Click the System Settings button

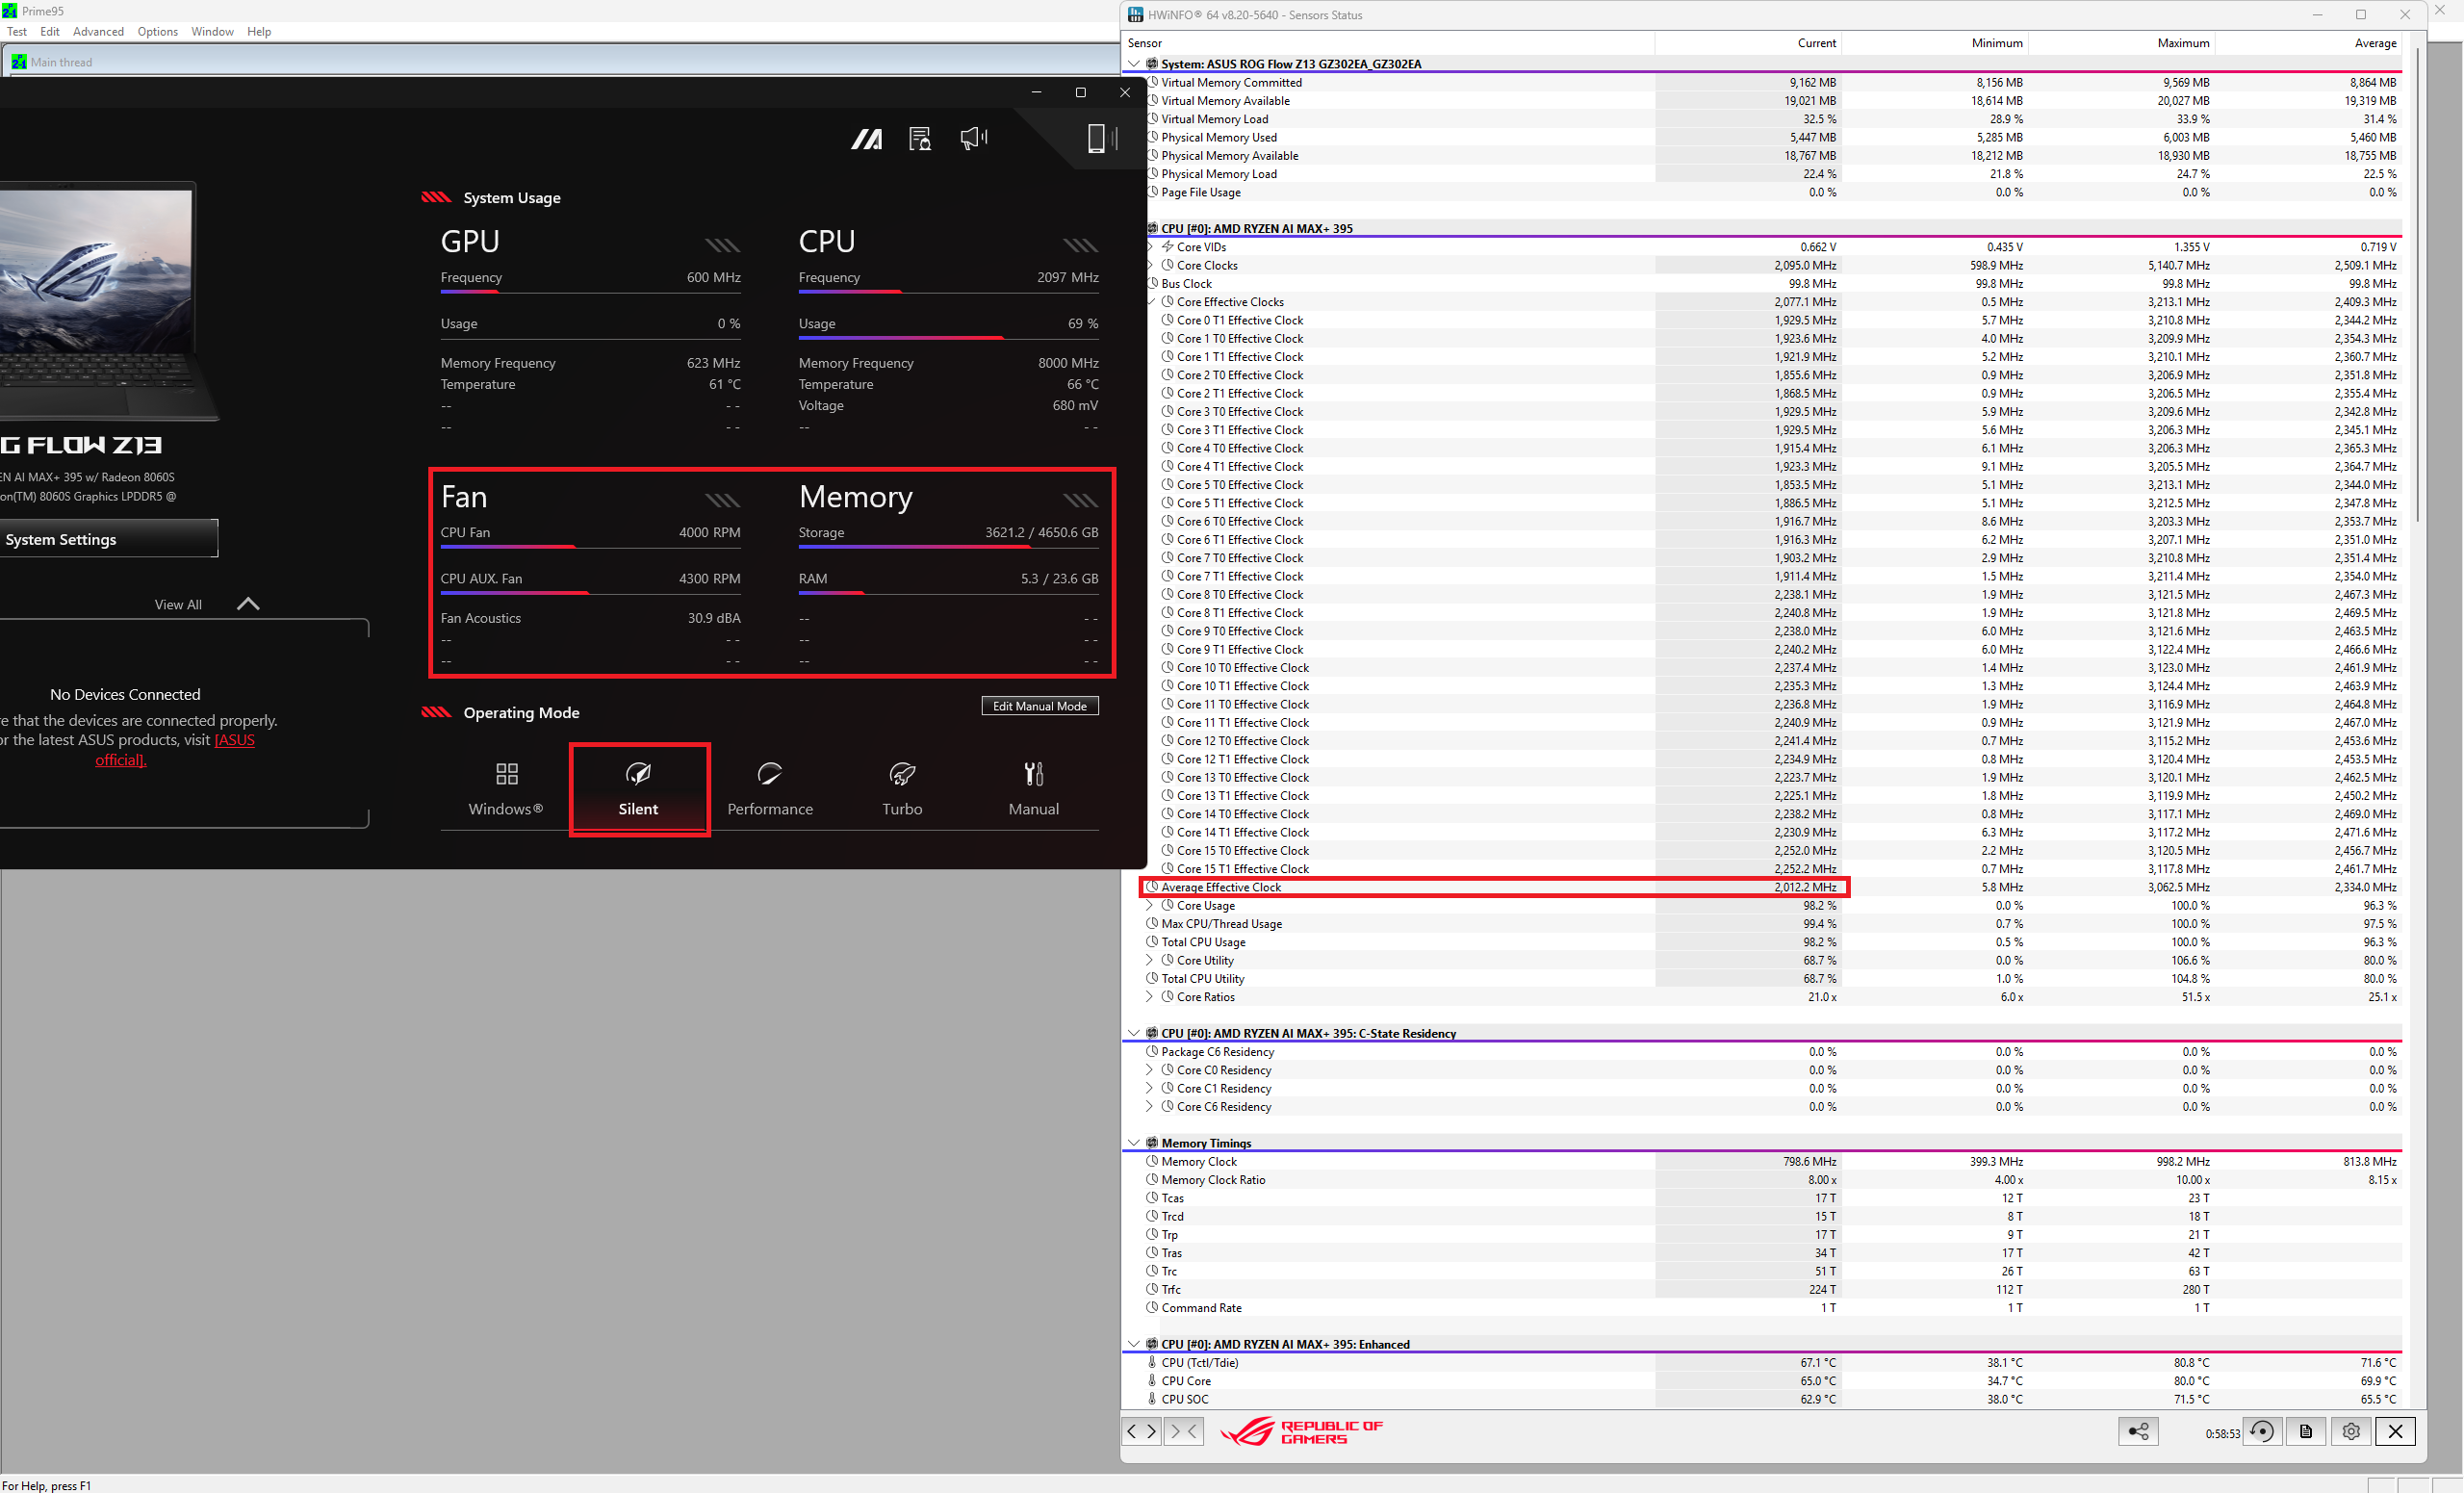[108, 539]
